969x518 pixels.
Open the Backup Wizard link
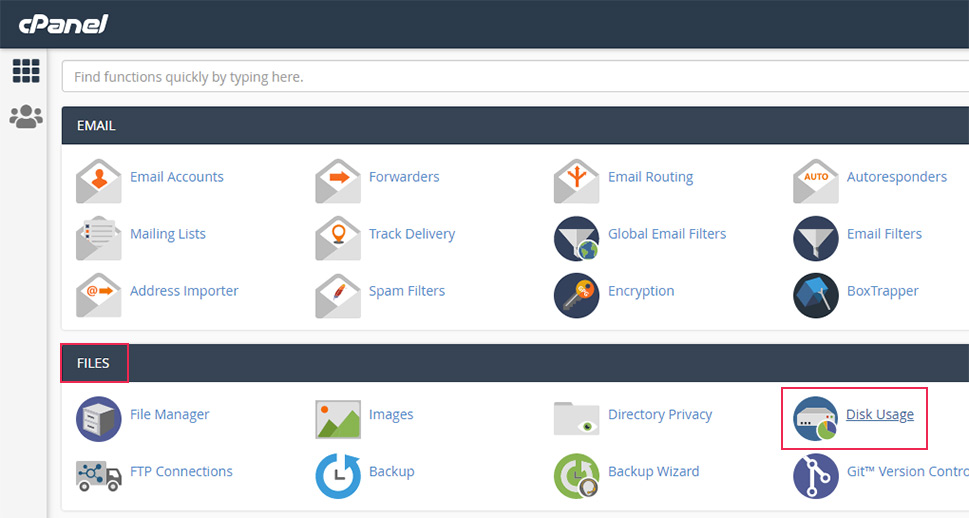654,471
